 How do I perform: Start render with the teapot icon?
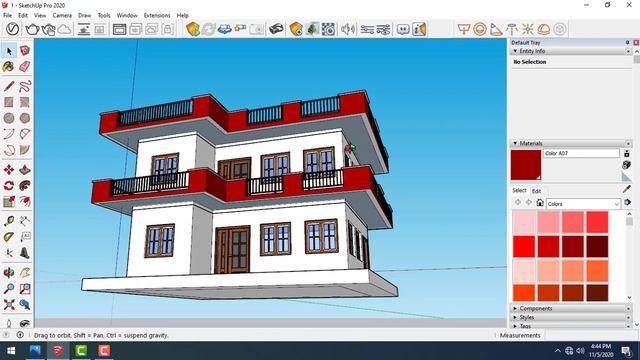(32, 29)
